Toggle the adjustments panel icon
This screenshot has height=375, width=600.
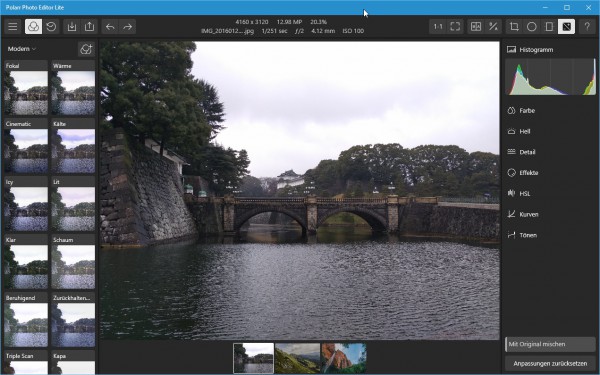566,26
